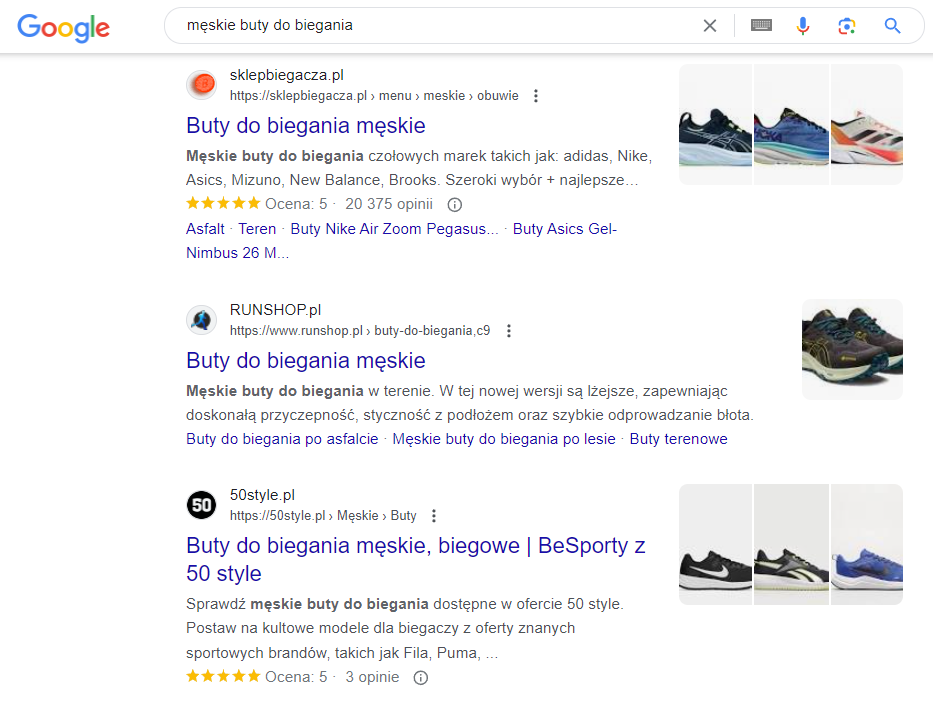The height and width of the screenshot is (716, 933).
Task: Open the on-screen keyboard input tool
Action: click(x=761, y=25)
